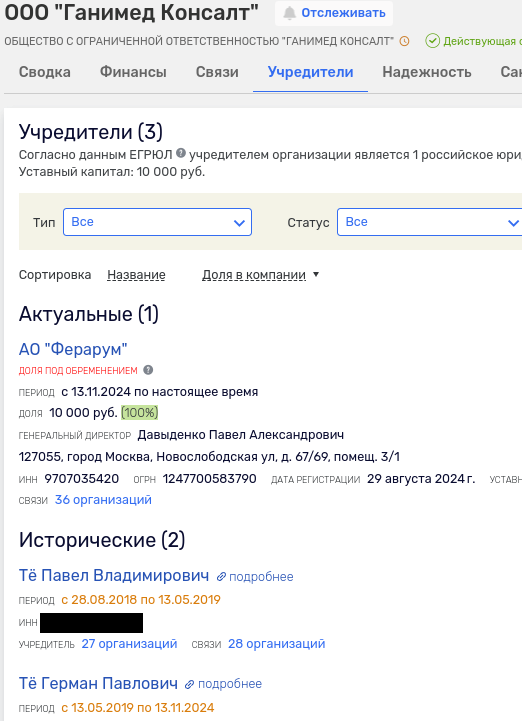The height and width of the screenshot is (721, 522).
Task: Select the Учредители tab
Action: (310, 72)
